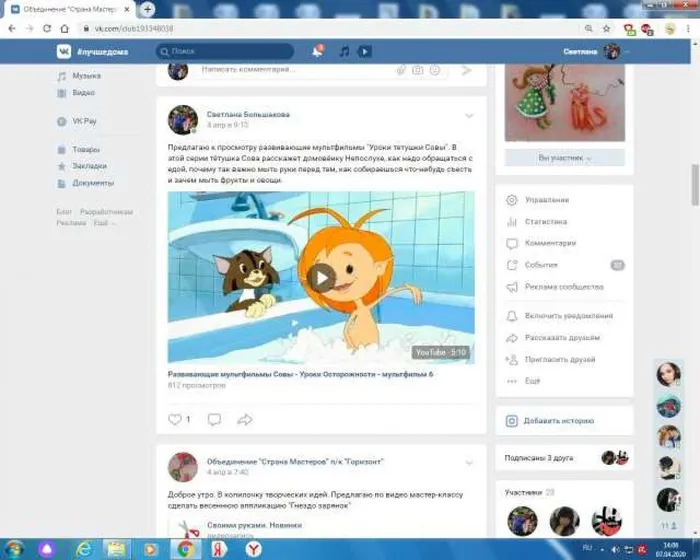Viewport: 700px width, 560px height.
Task: Open Объединение "Страна Мастеров" post author link
Action: pyautogui.click(x=295, y=462)
